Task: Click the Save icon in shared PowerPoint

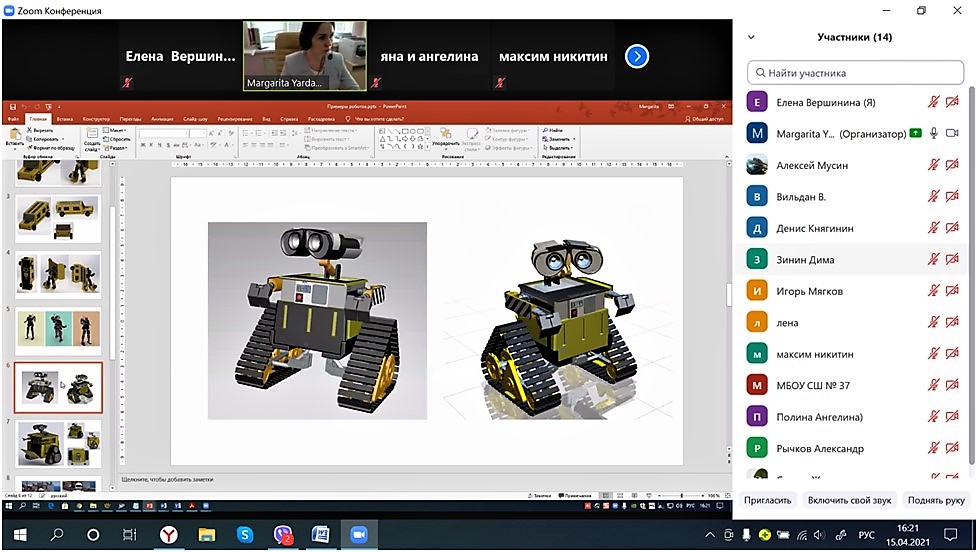Action: coord(12,107)
